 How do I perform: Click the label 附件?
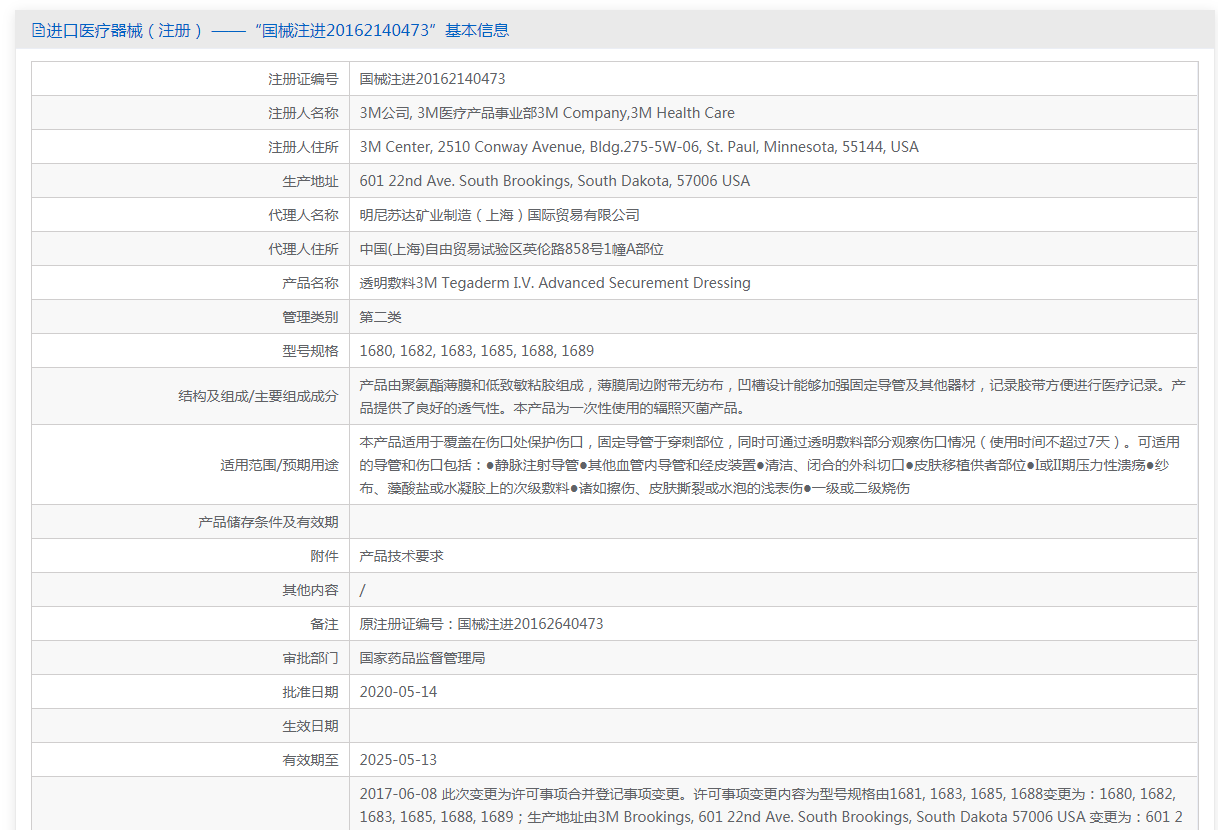point(324,556)
